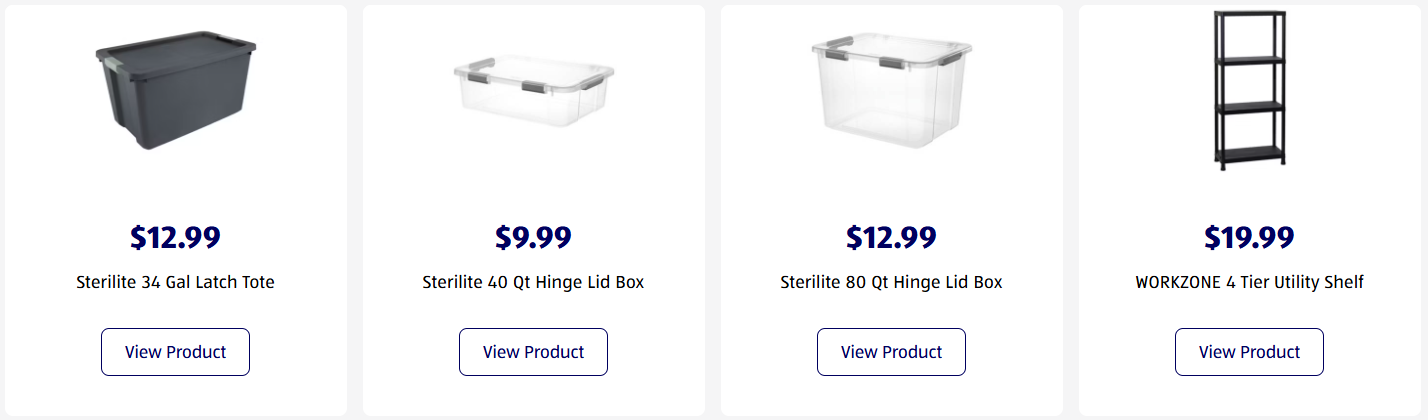This screenshot has width=1428, height=420.
Task: Open the Sterilite 34 Gal Latch Tote title
Action: [175, 282]
